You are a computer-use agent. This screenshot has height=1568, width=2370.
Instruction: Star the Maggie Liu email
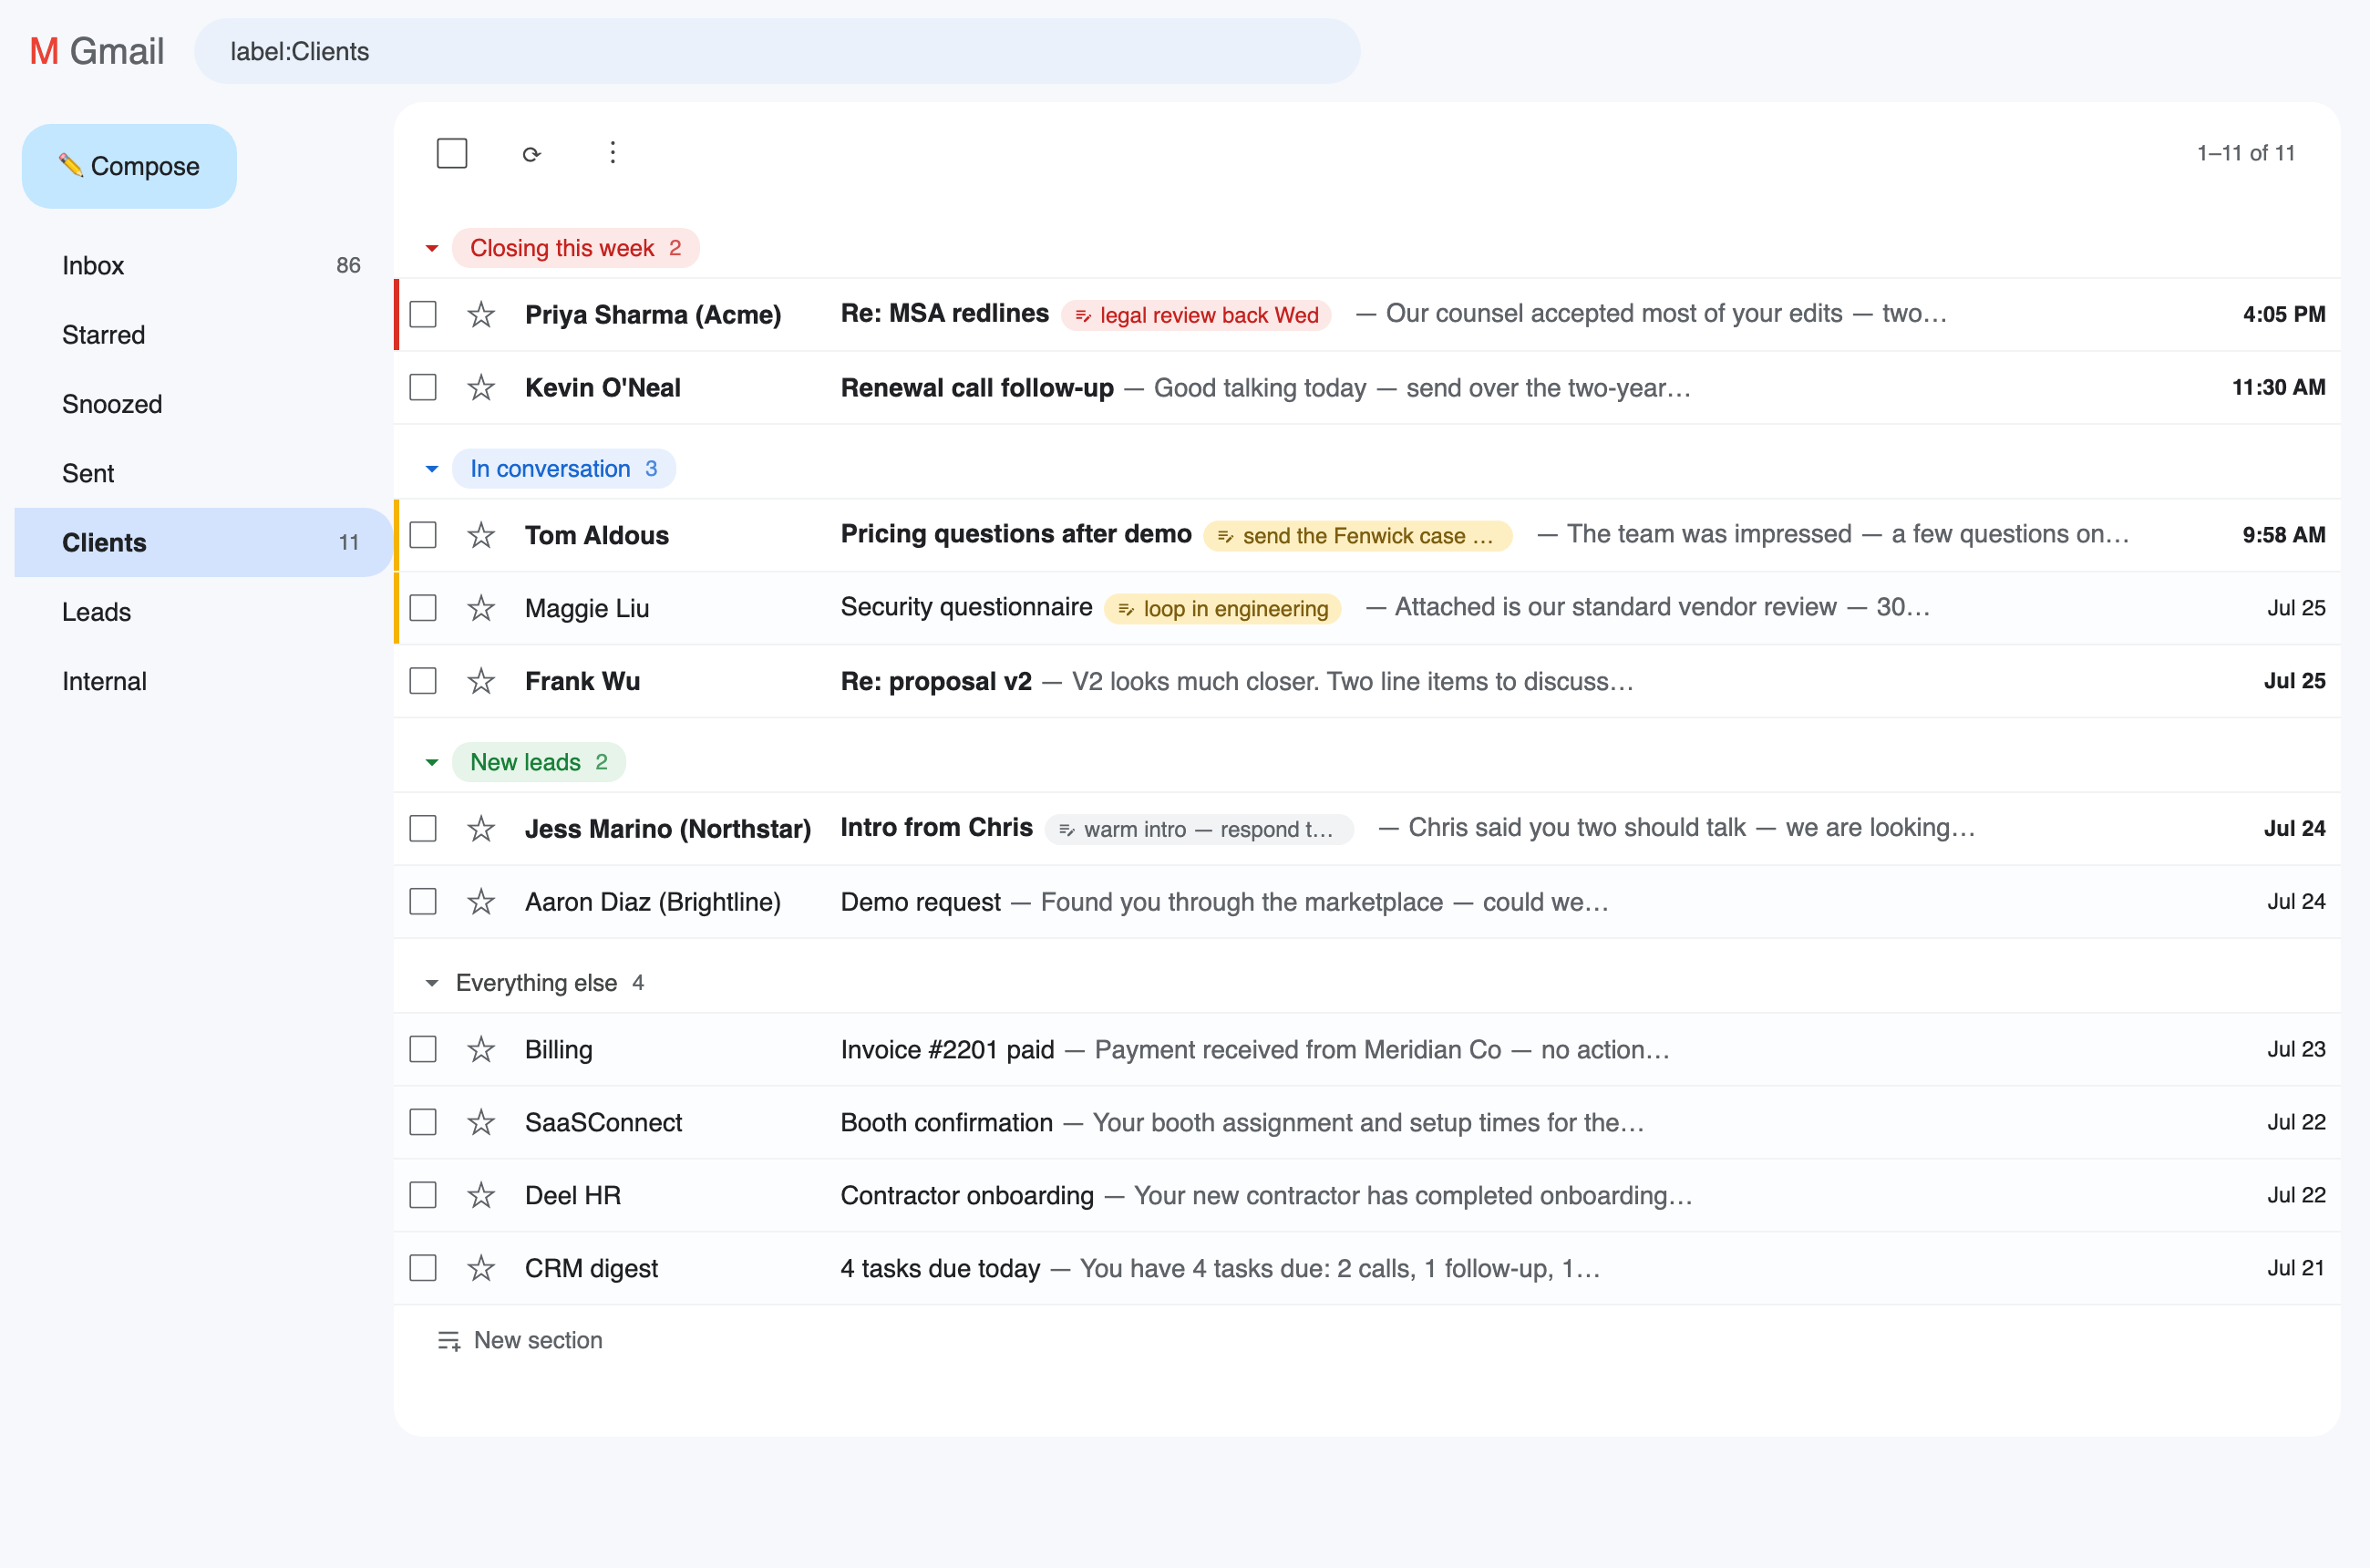click(481, 608)
